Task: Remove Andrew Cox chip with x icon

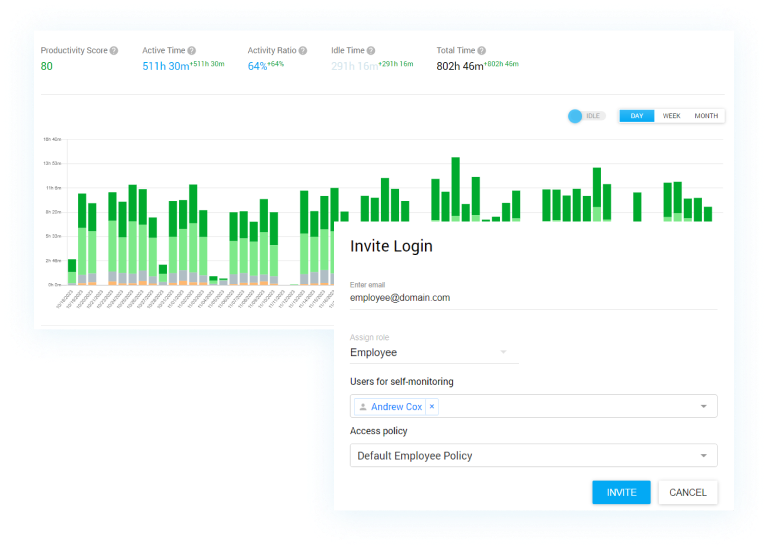Action: click(431, 407)
